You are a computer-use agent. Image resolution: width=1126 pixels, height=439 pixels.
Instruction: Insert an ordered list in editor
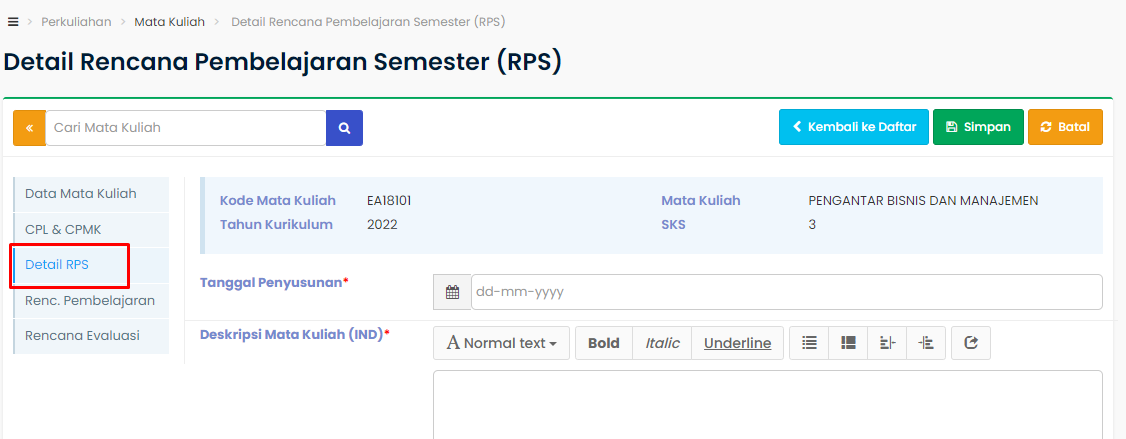[848, 343]
